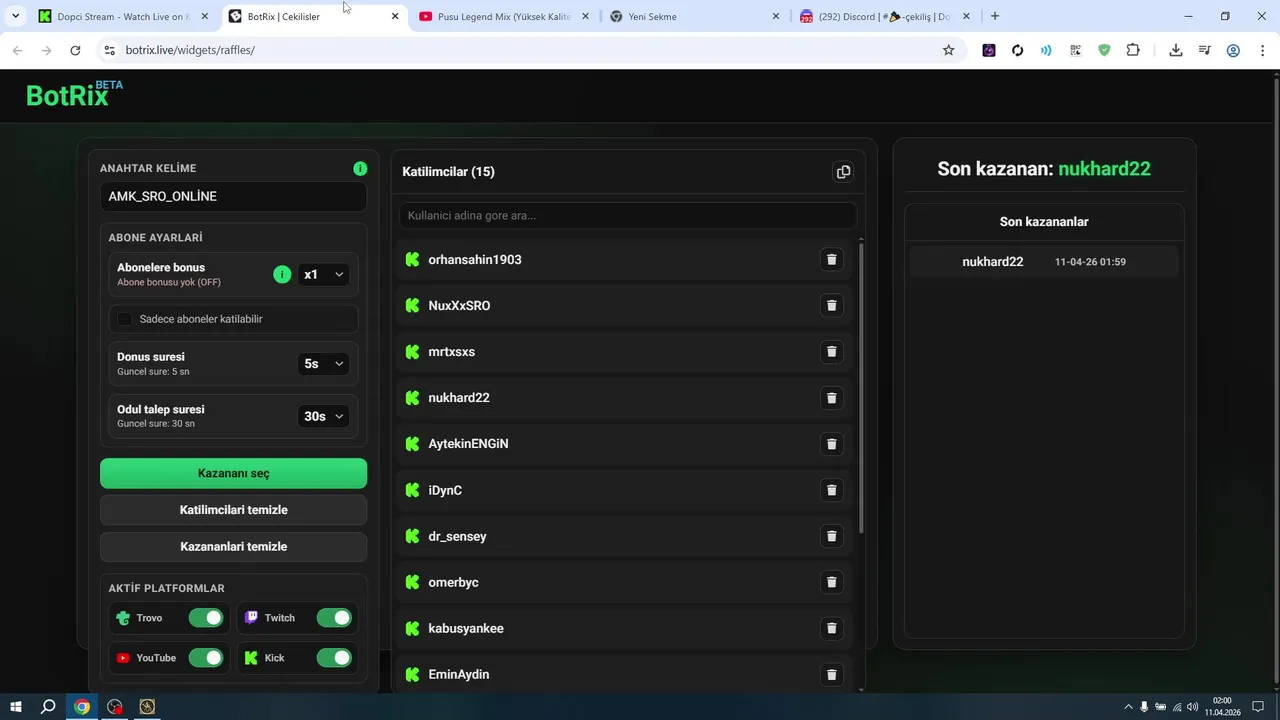Bookmark this page with star icon
Viewport: 1280px width, 720px height.
point(949,50)
